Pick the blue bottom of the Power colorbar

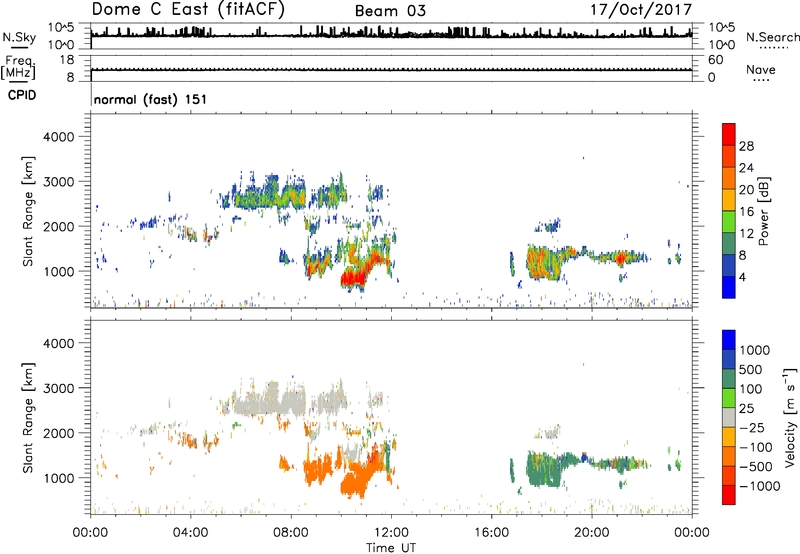(729, 287)
